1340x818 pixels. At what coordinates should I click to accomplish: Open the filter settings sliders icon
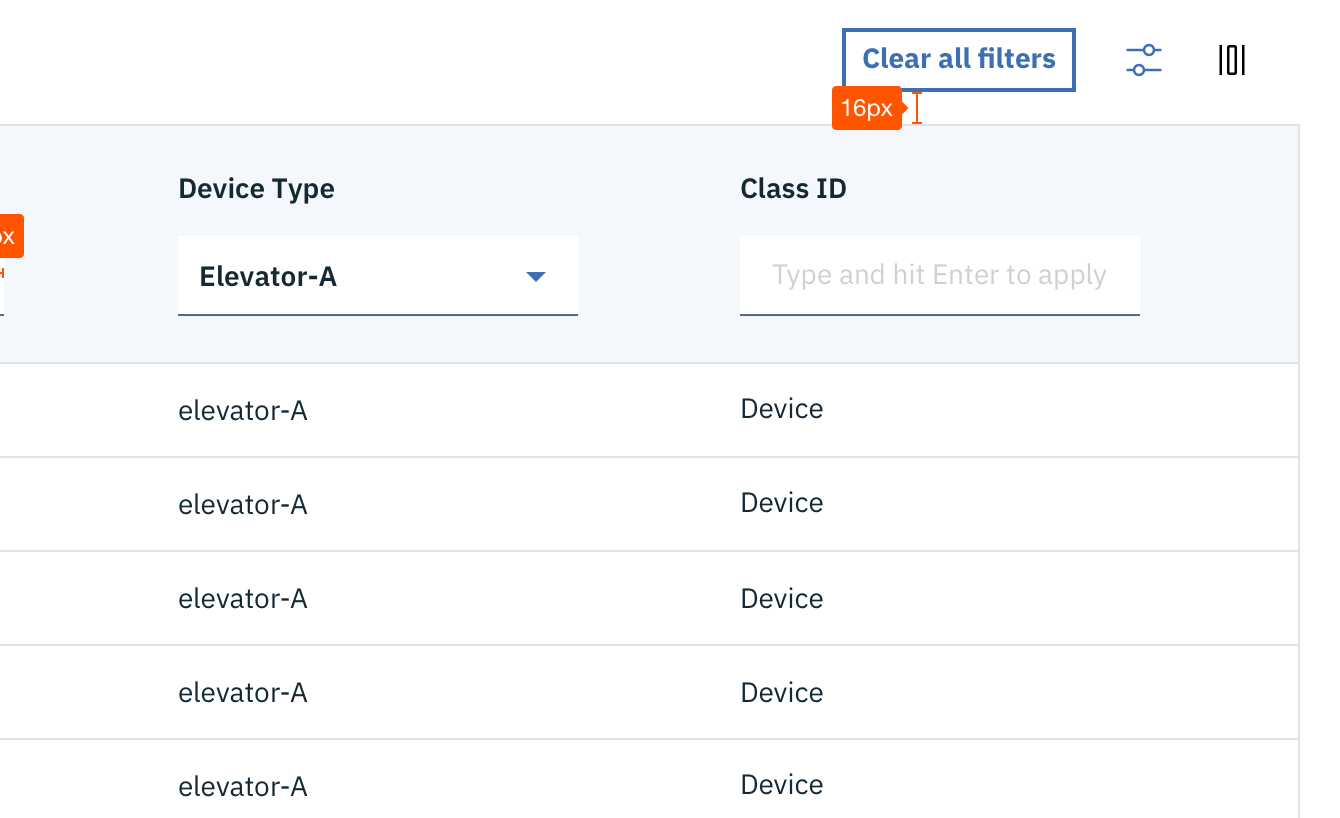[x=1143, y=60]
